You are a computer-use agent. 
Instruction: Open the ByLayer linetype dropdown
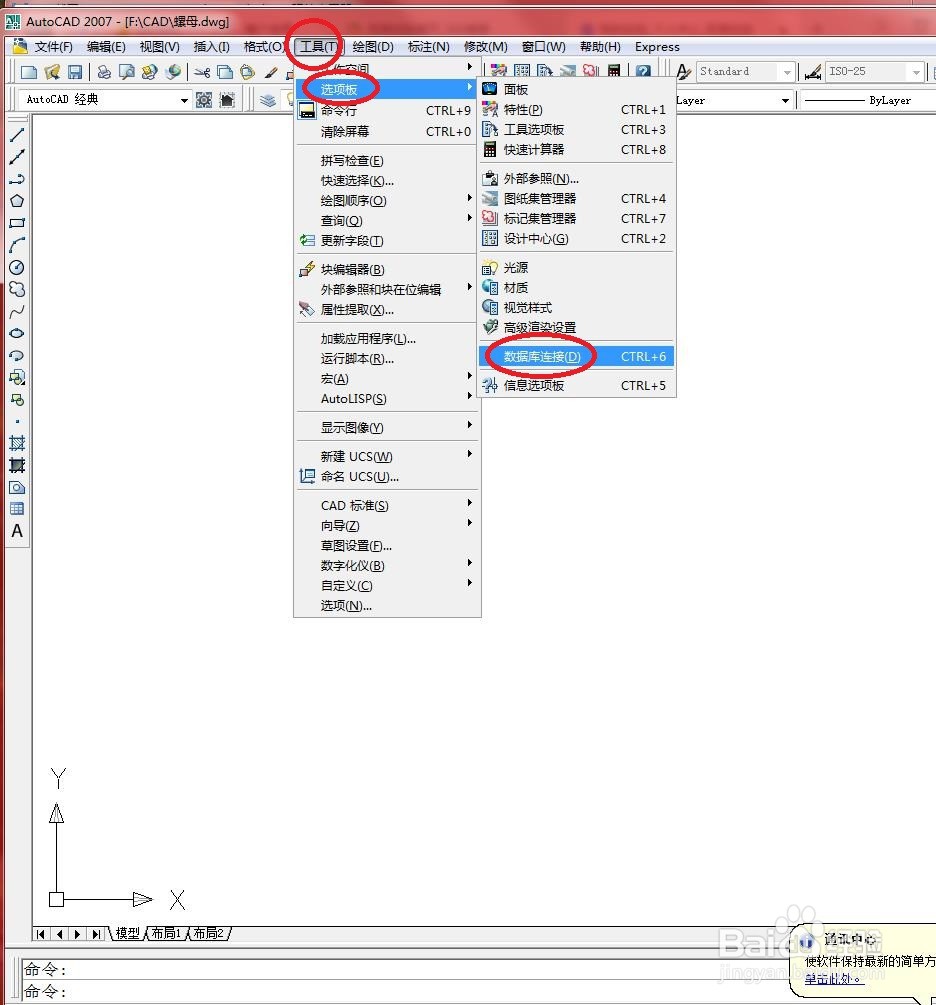pos(869,101)
